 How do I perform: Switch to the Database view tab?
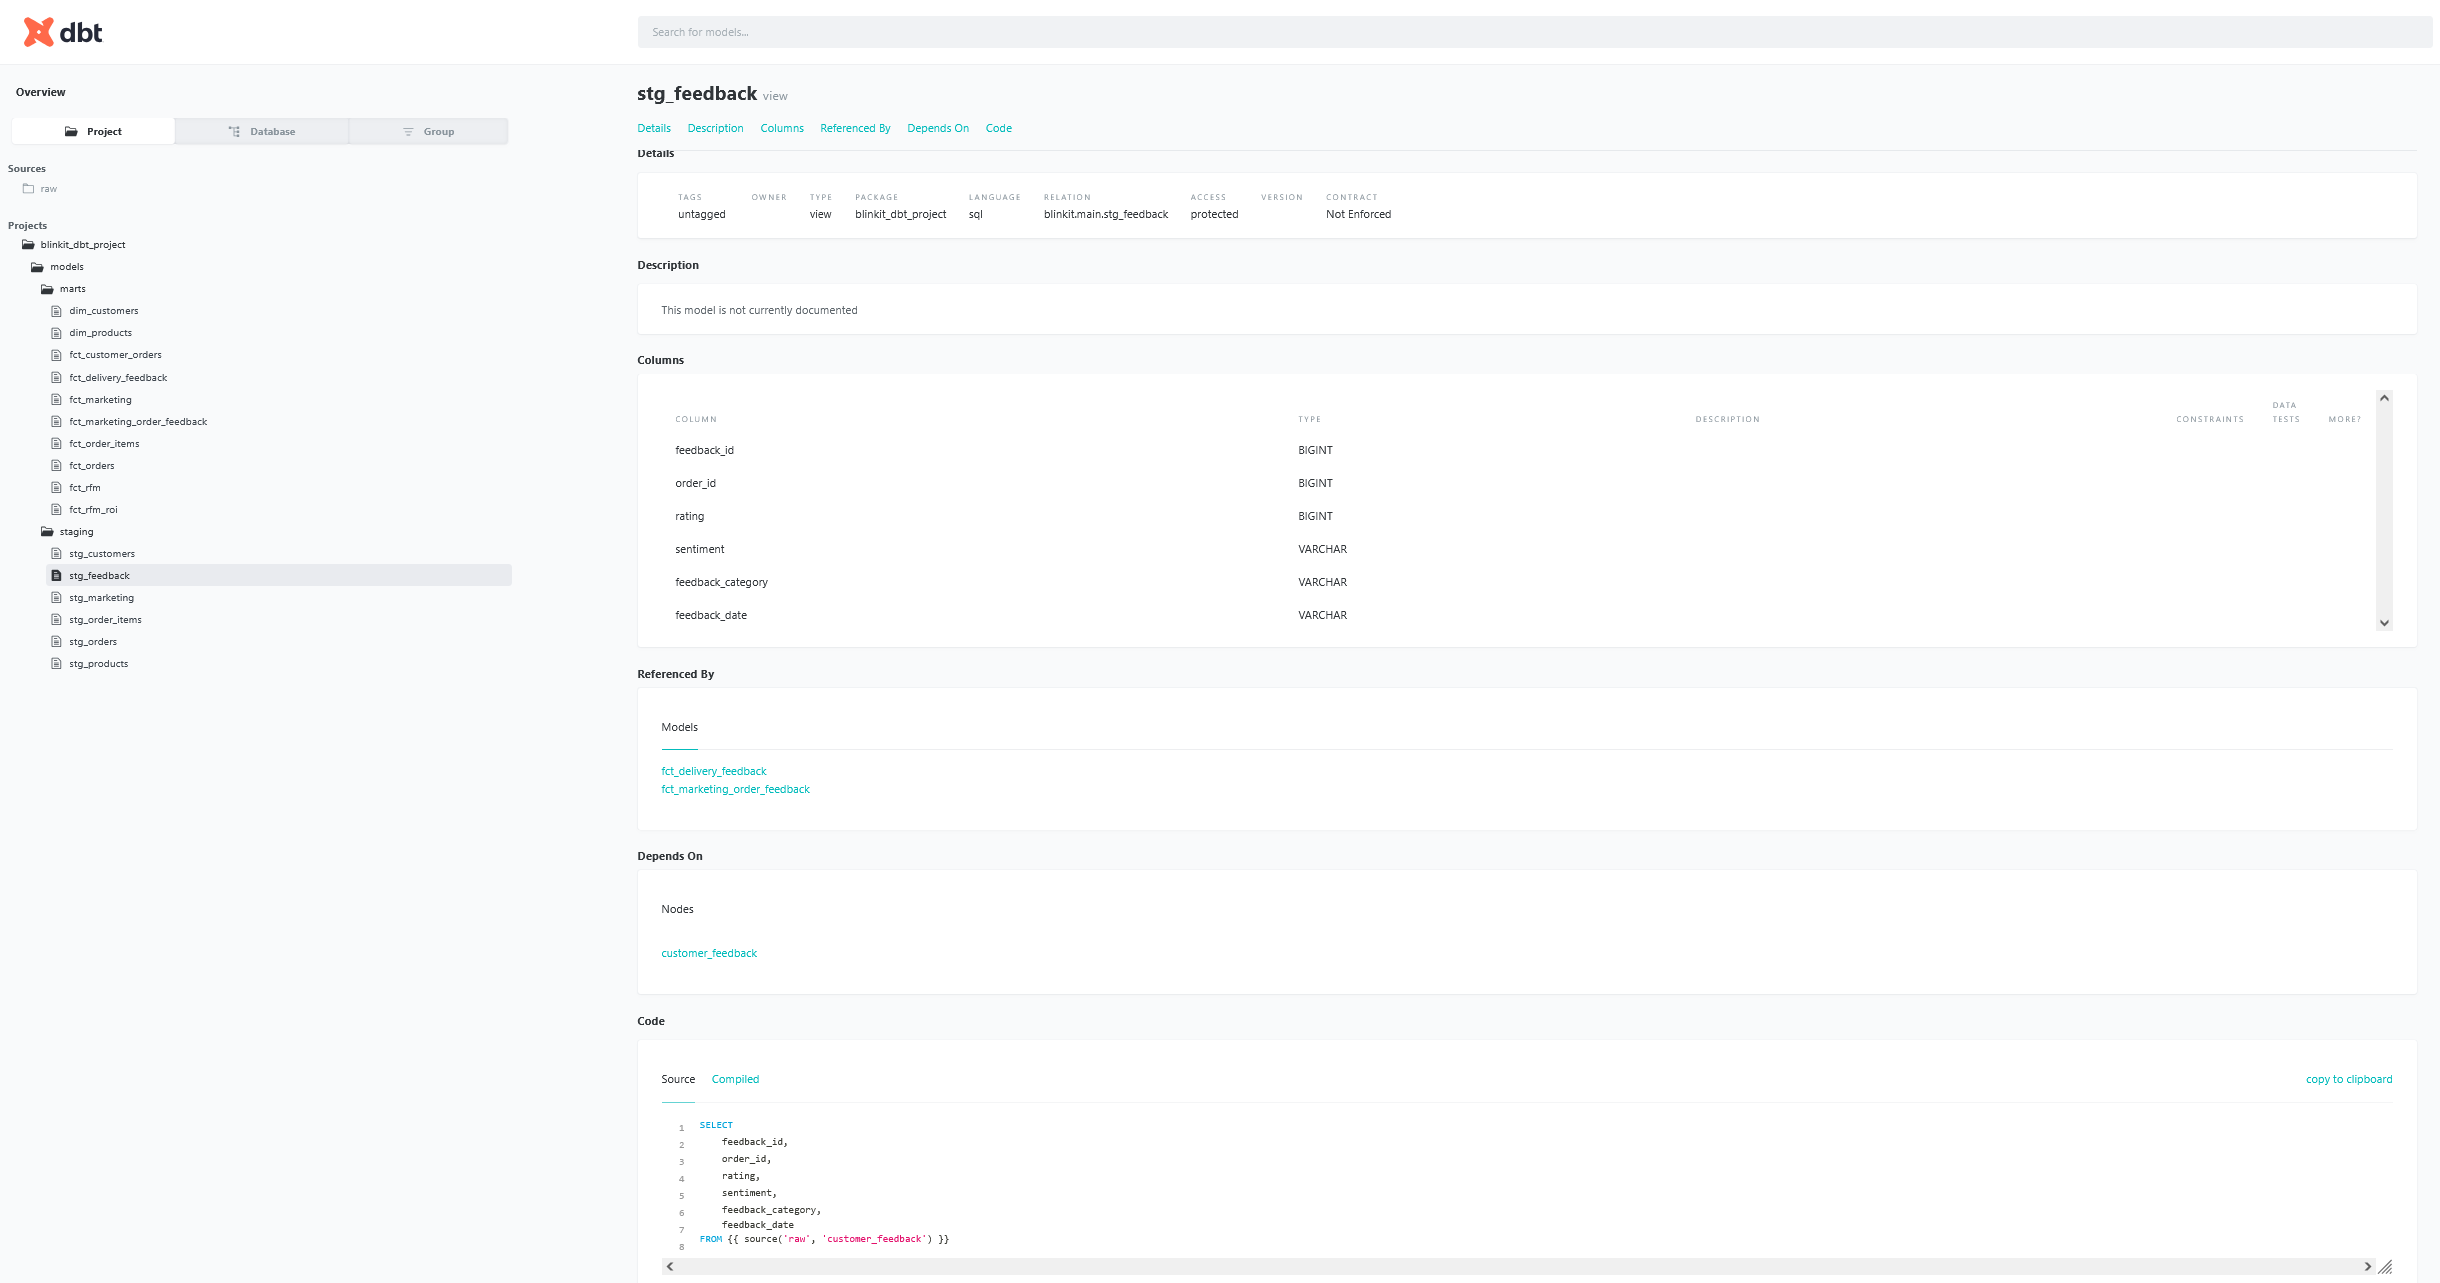pos(262,131)
